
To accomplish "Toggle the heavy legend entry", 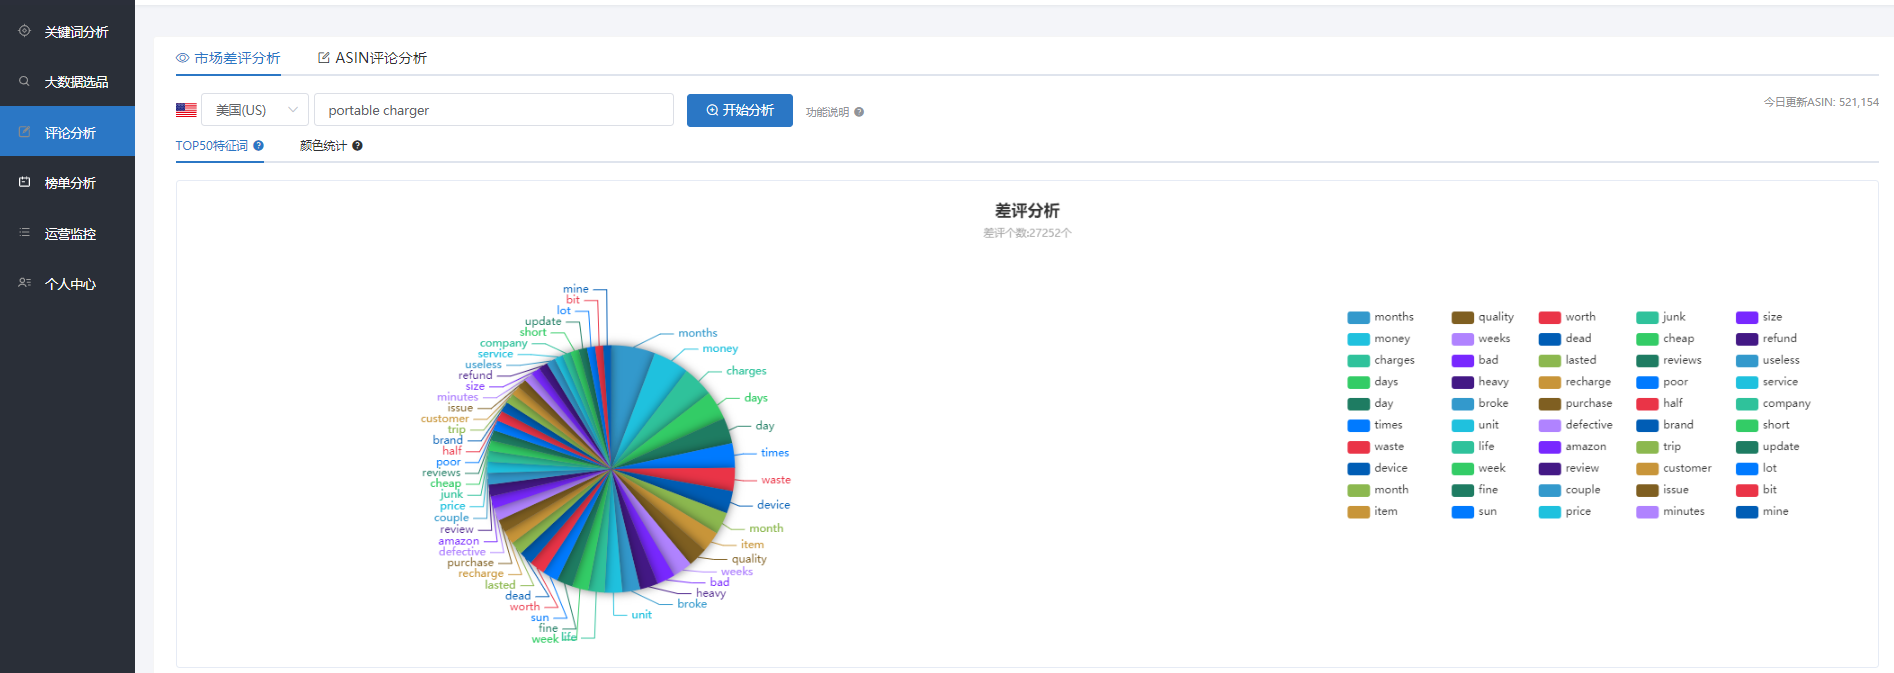I will pos(1480,382).
